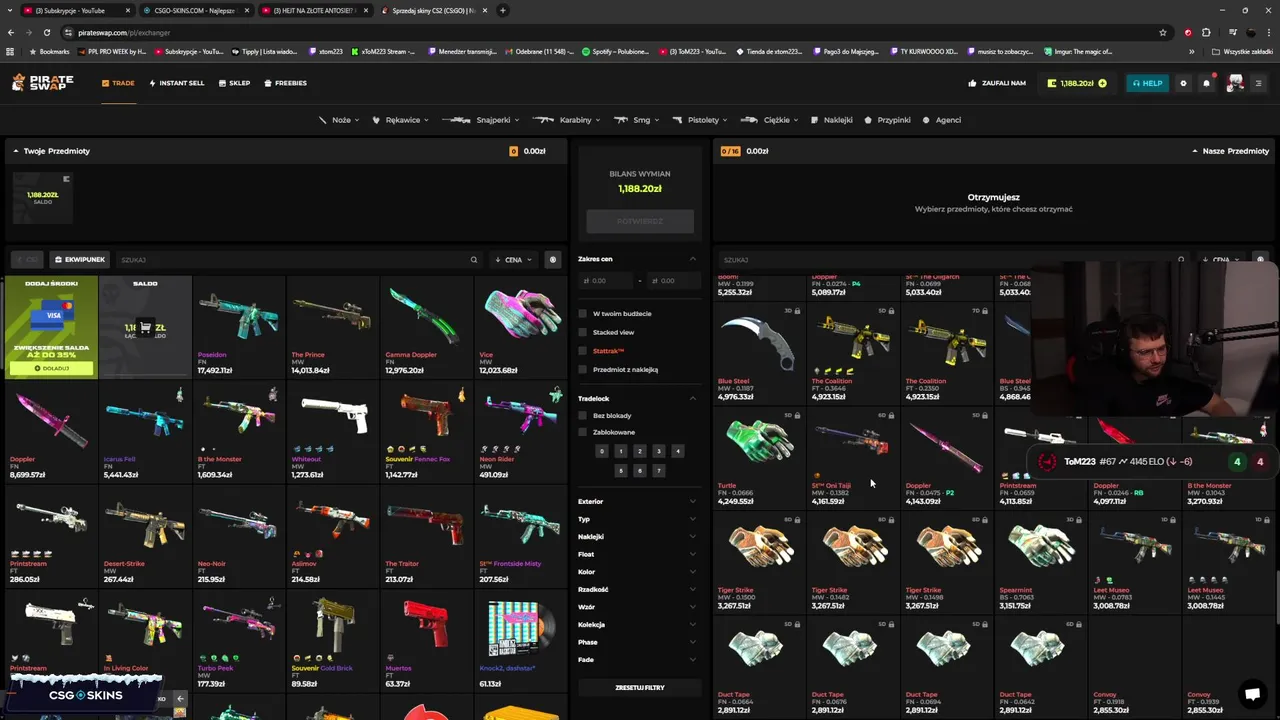This screenshot has width=1280, height=720.
Task: Select the Vice gloves item
Action: 520,327
